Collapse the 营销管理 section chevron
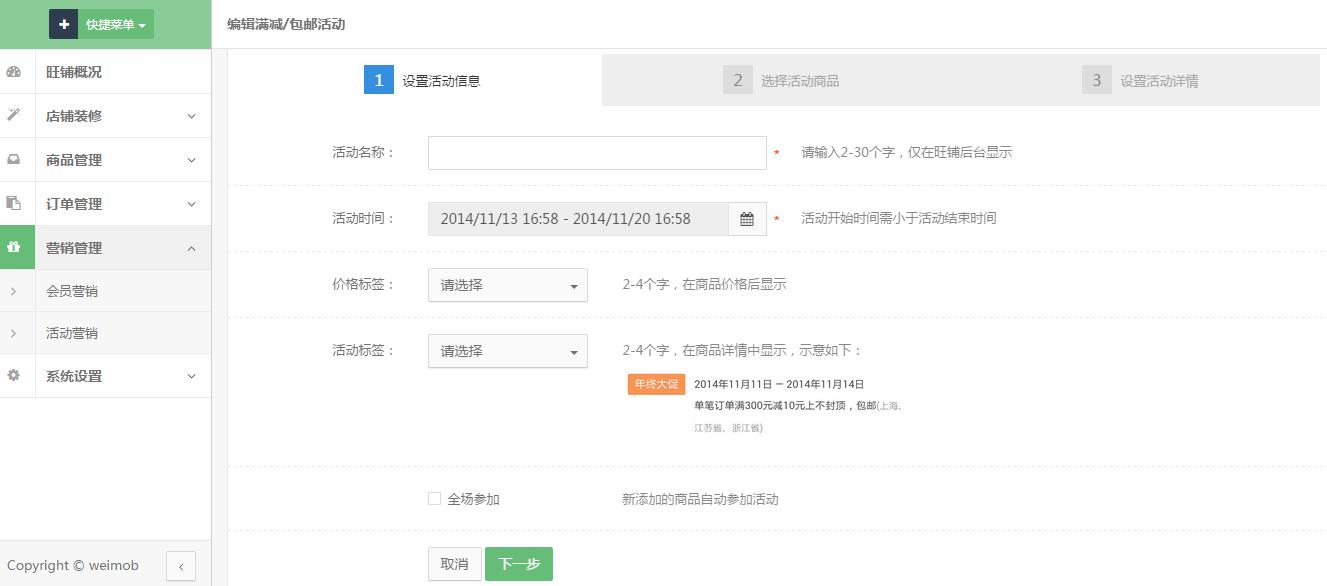This screenshot has width=1327, height=586. [x=191, y=248]
